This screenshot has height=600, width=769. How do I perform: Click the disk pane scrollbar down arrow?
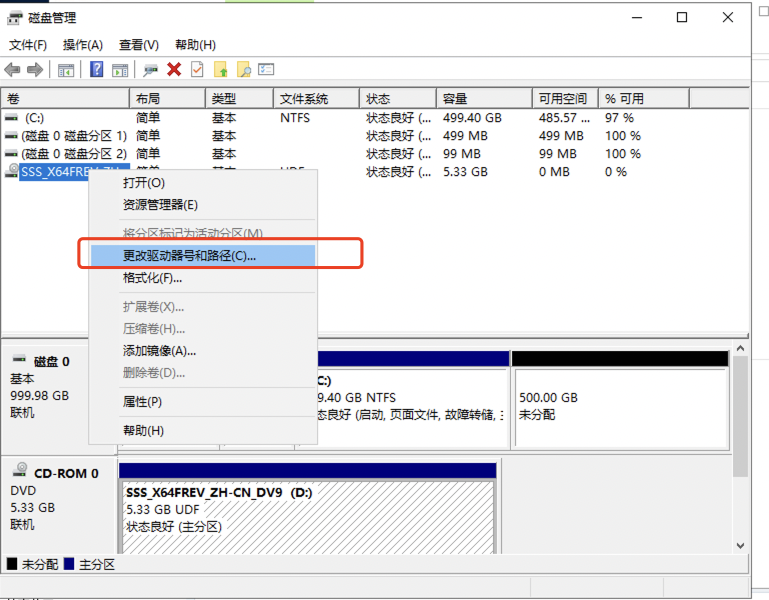[741, 545]
